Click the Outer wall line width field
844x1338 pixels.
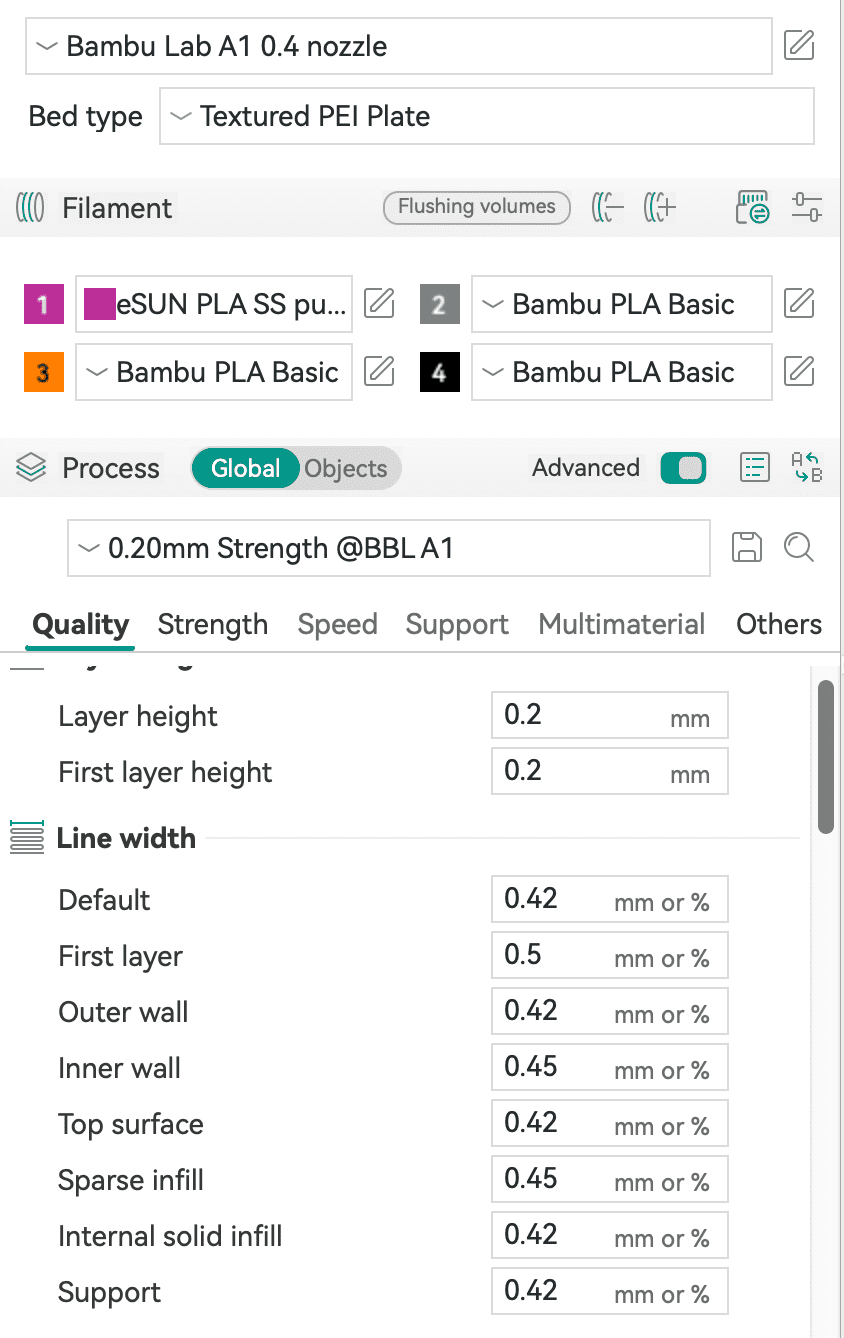(x=610, y=1011)
